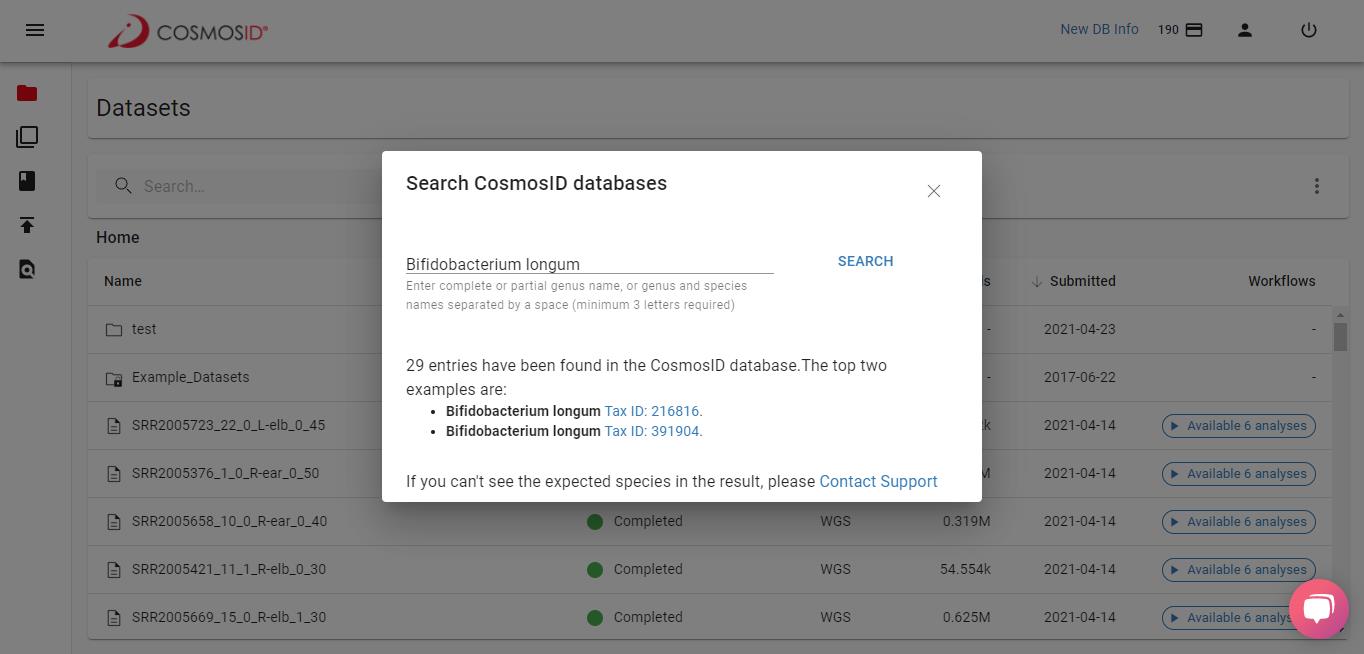Click the power logout icon

(1309, 30)
